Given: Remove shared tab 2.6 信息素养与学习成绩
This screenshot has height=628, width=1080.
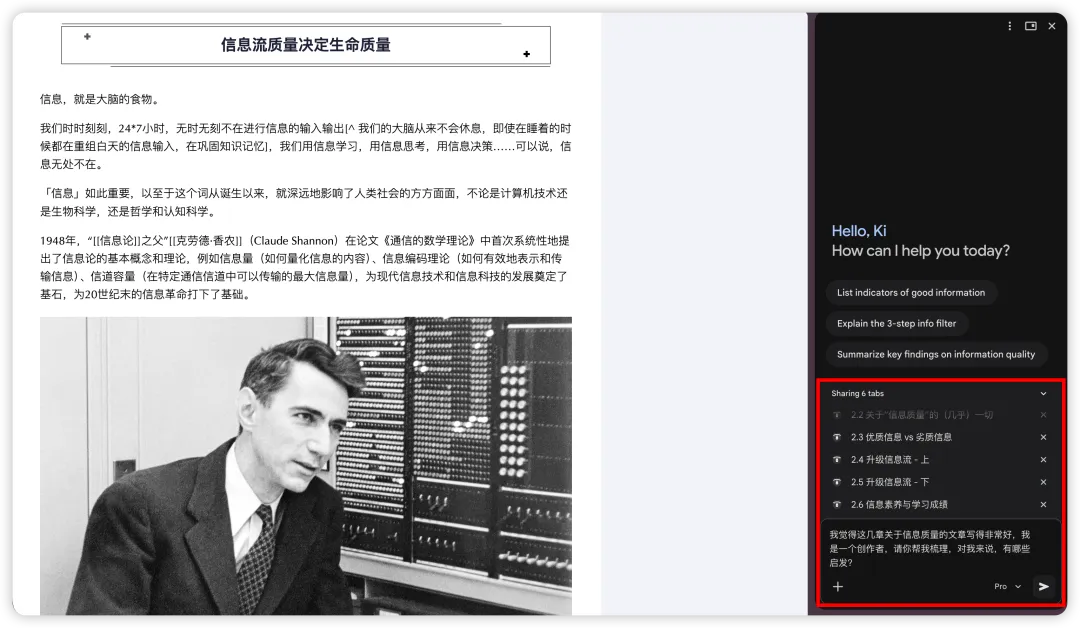Looking at the screenshot, I should 1043,505.
